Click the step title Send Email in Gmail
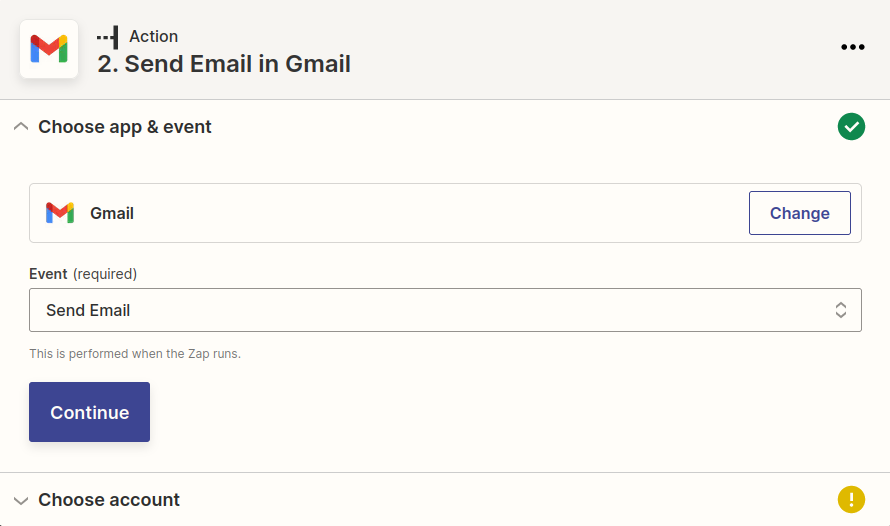890x526 pixels. [x=224, y=65]
